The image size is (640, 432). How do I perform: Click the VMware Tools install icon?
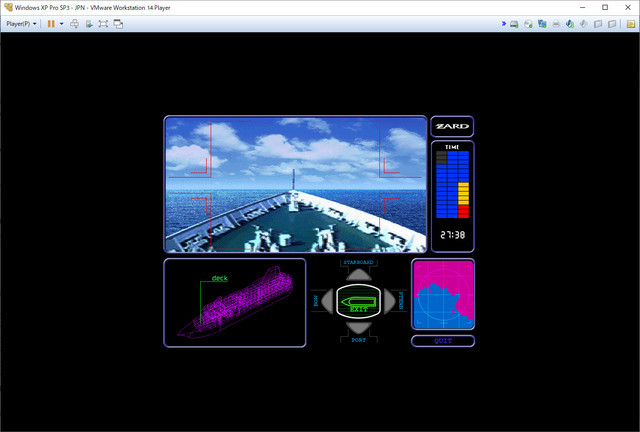[x=89, y=24]
